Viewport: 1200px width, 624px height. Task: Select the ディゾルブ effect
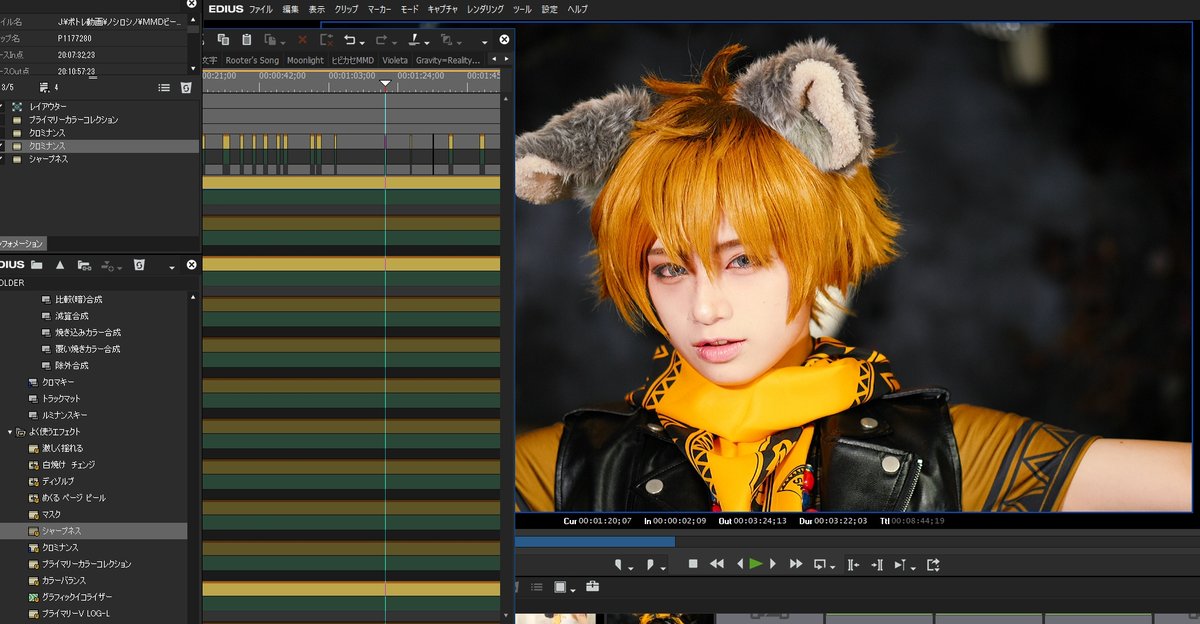pyautogui.click(x=58, y=481)
